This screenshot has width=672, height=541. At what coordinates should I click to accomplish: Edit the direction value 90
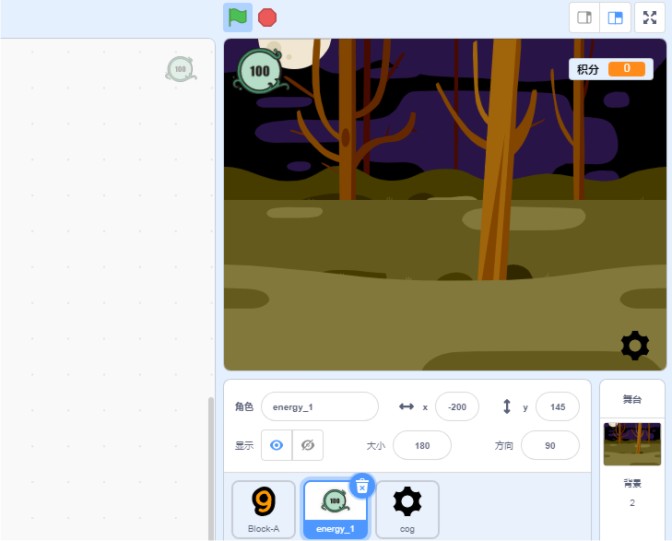(550, 445)
